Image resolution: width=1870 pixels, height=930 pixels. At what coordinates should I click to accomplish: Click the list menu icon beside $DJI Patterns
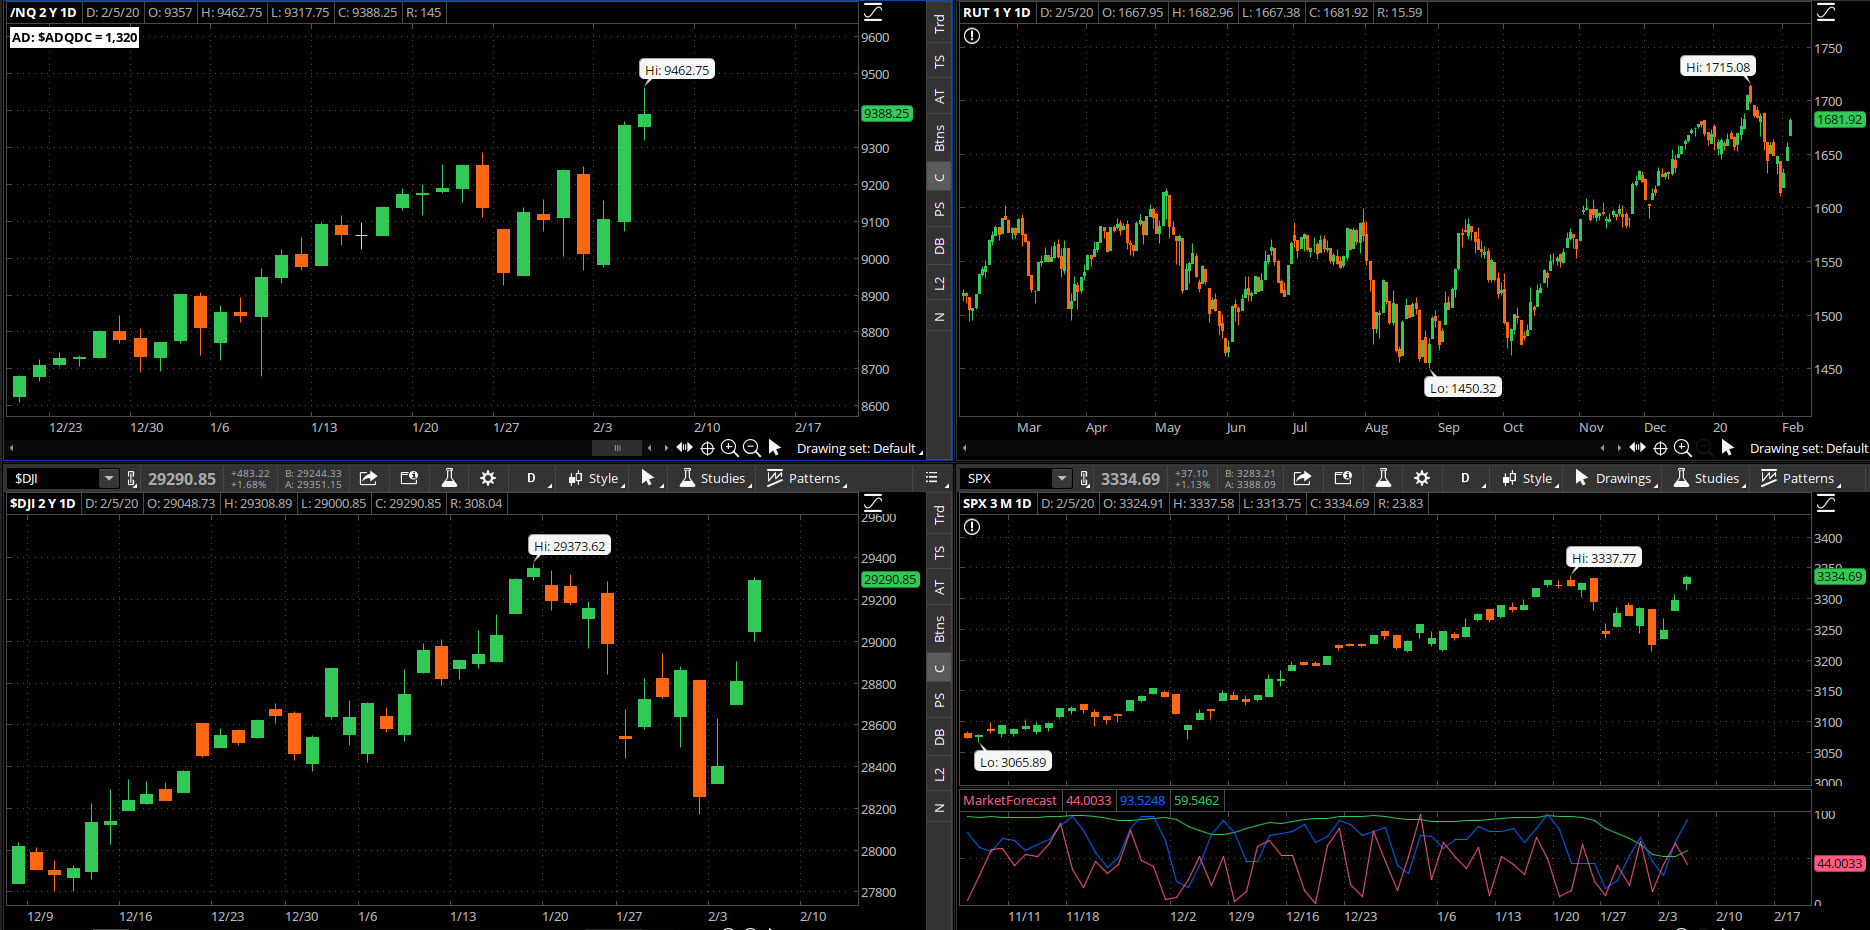point(932,478)
